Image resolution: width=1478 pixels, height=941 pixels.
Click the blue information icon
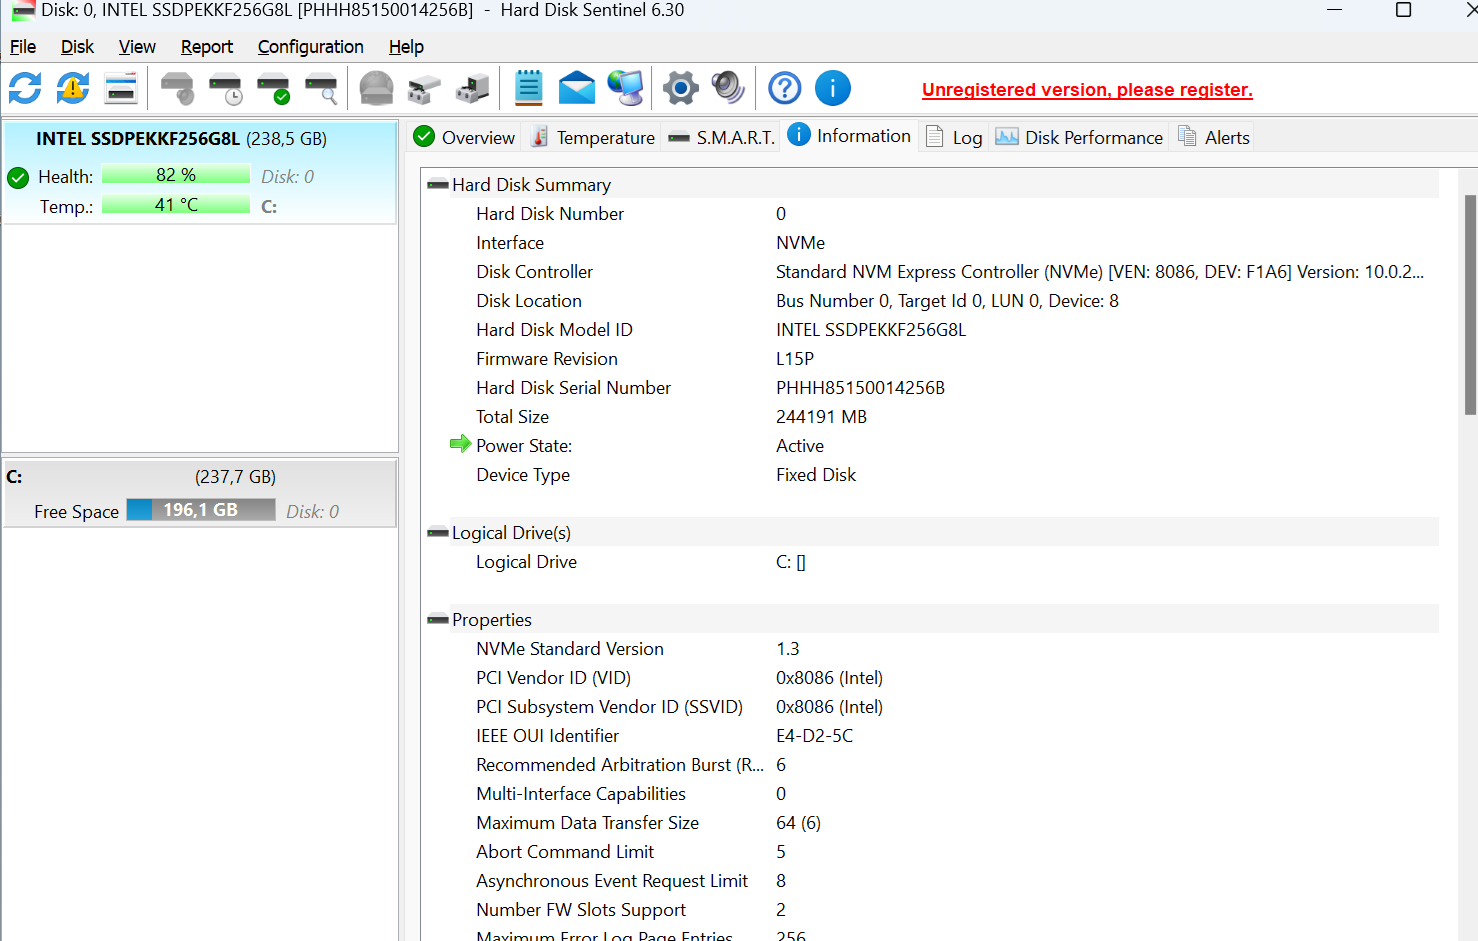click(x=832, y=88)
